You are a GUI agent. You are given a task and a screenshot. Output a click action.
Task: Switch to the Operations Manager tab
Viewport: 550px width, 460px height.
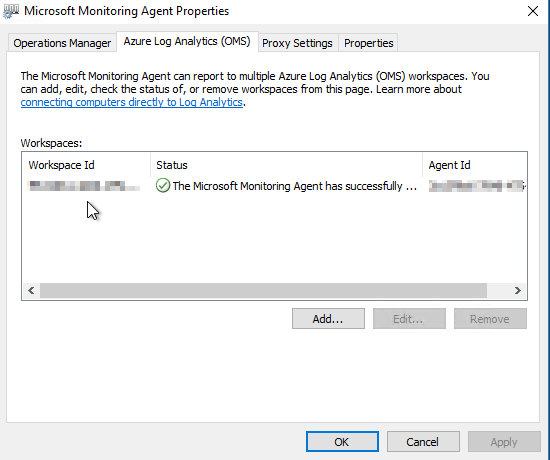pyautogui.click(x=62, y=43)
